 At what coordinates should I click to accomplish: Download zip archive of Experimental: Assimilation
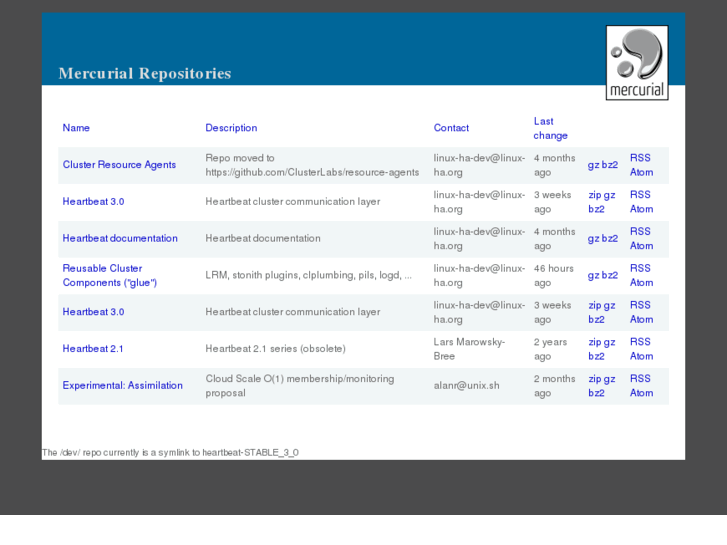pyautogui.click(x=594, y=378)
